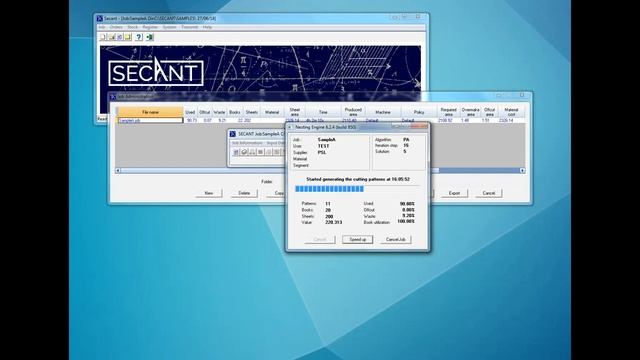Click New button in Job Administration
Image resolution: width=640 pixels, height=360 pixels.
tap(209, 193)
